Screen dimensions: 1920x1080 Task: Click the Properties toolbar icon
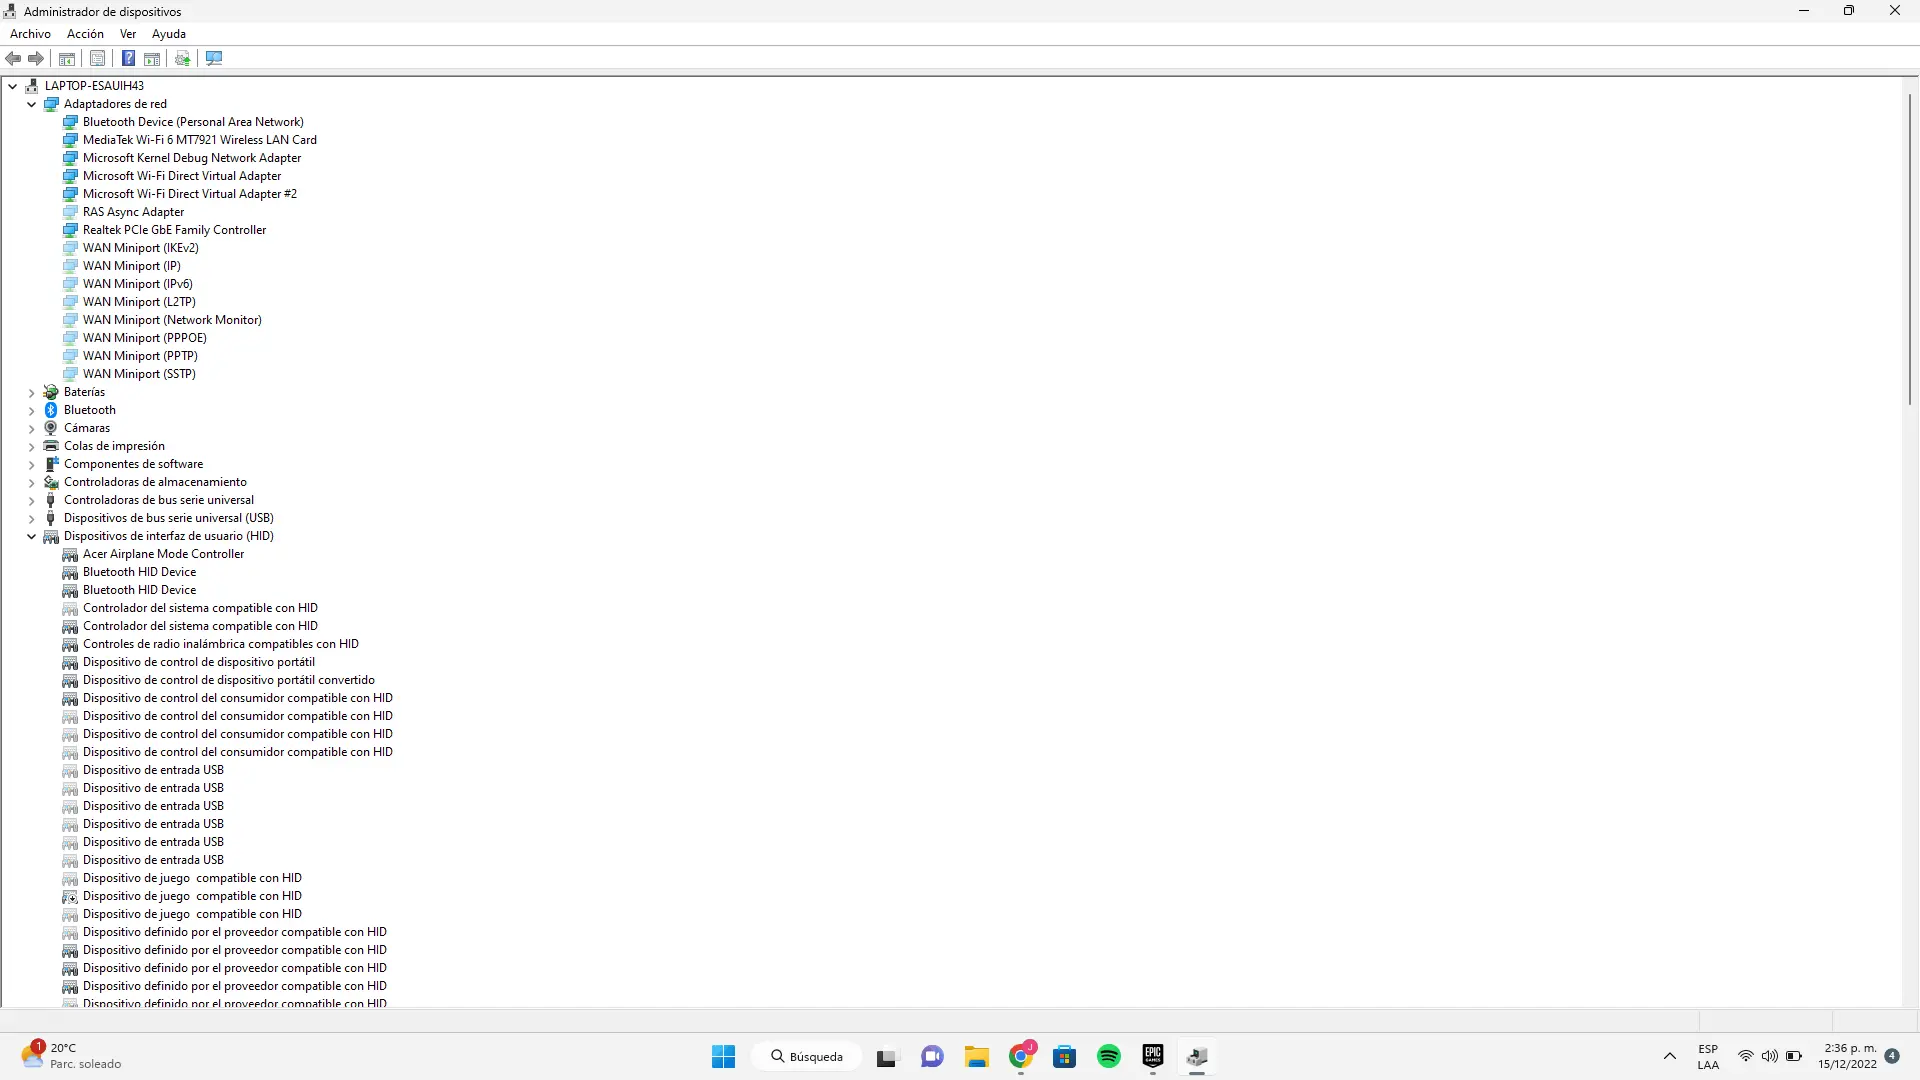tap(97, 59)
